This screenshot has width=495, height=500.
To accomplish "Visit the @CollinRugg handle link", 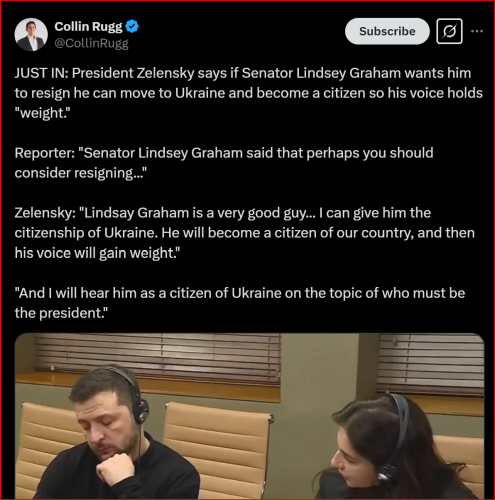I will click(x=91, y=43).
